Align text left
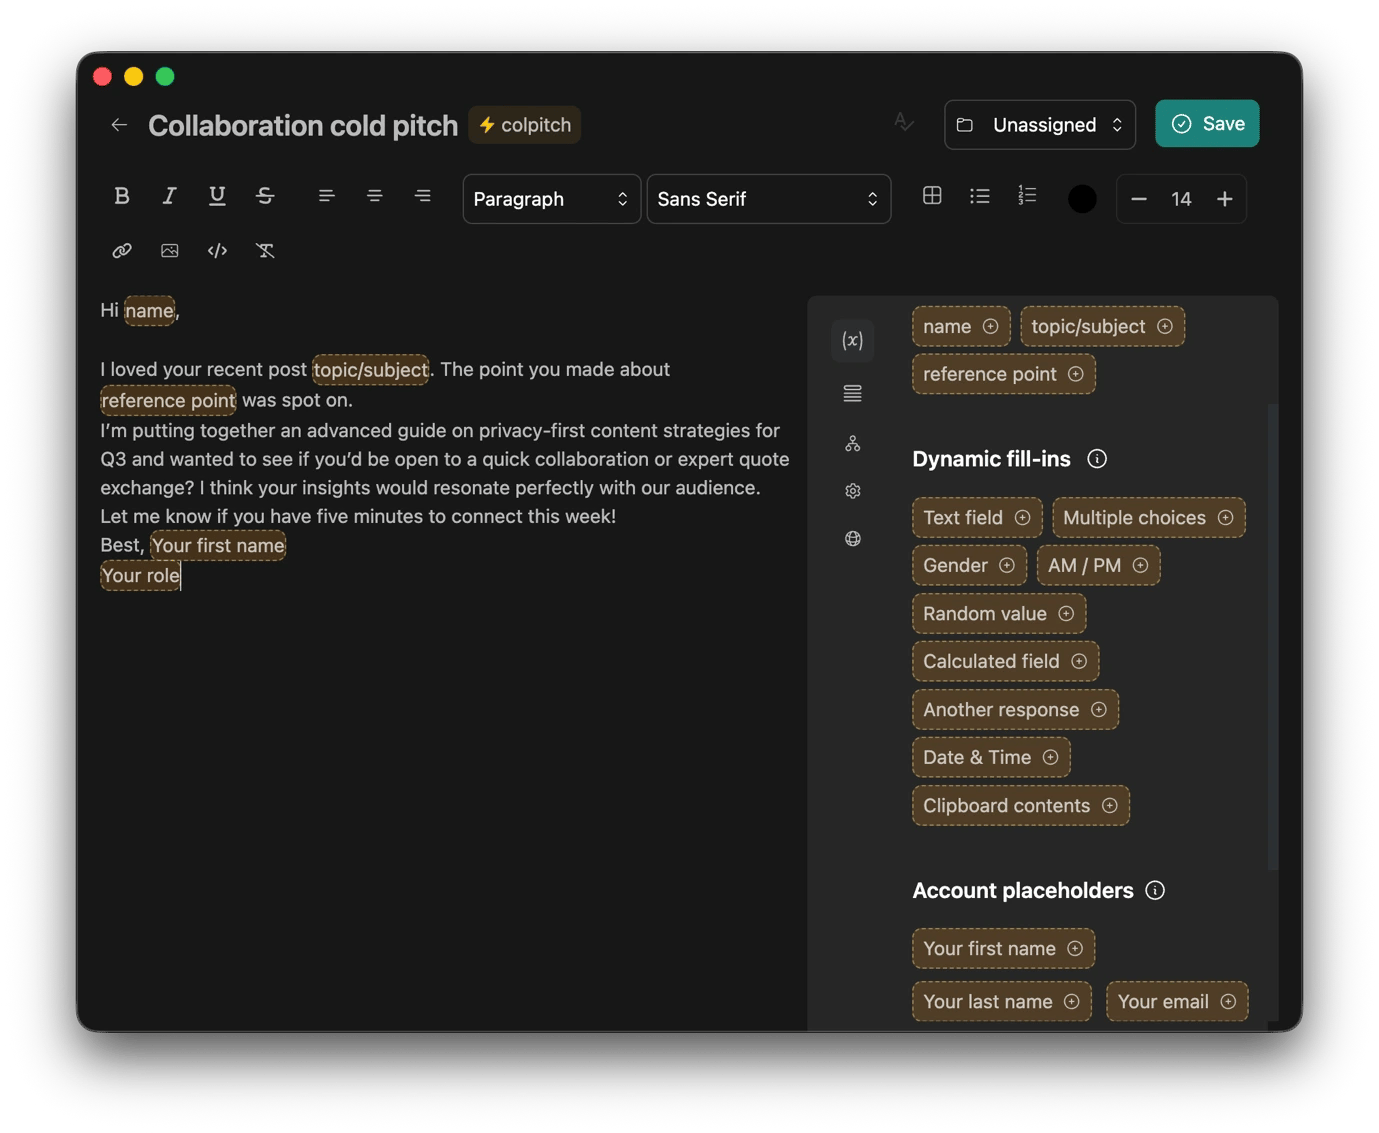 (x=326, y=196)
